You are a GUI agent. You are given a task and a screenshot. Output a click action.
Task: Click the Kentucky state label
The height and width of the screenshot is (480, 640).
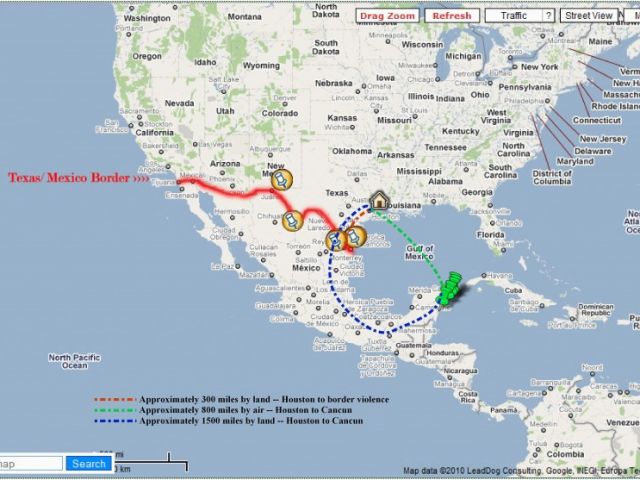(x=461, y=131)
